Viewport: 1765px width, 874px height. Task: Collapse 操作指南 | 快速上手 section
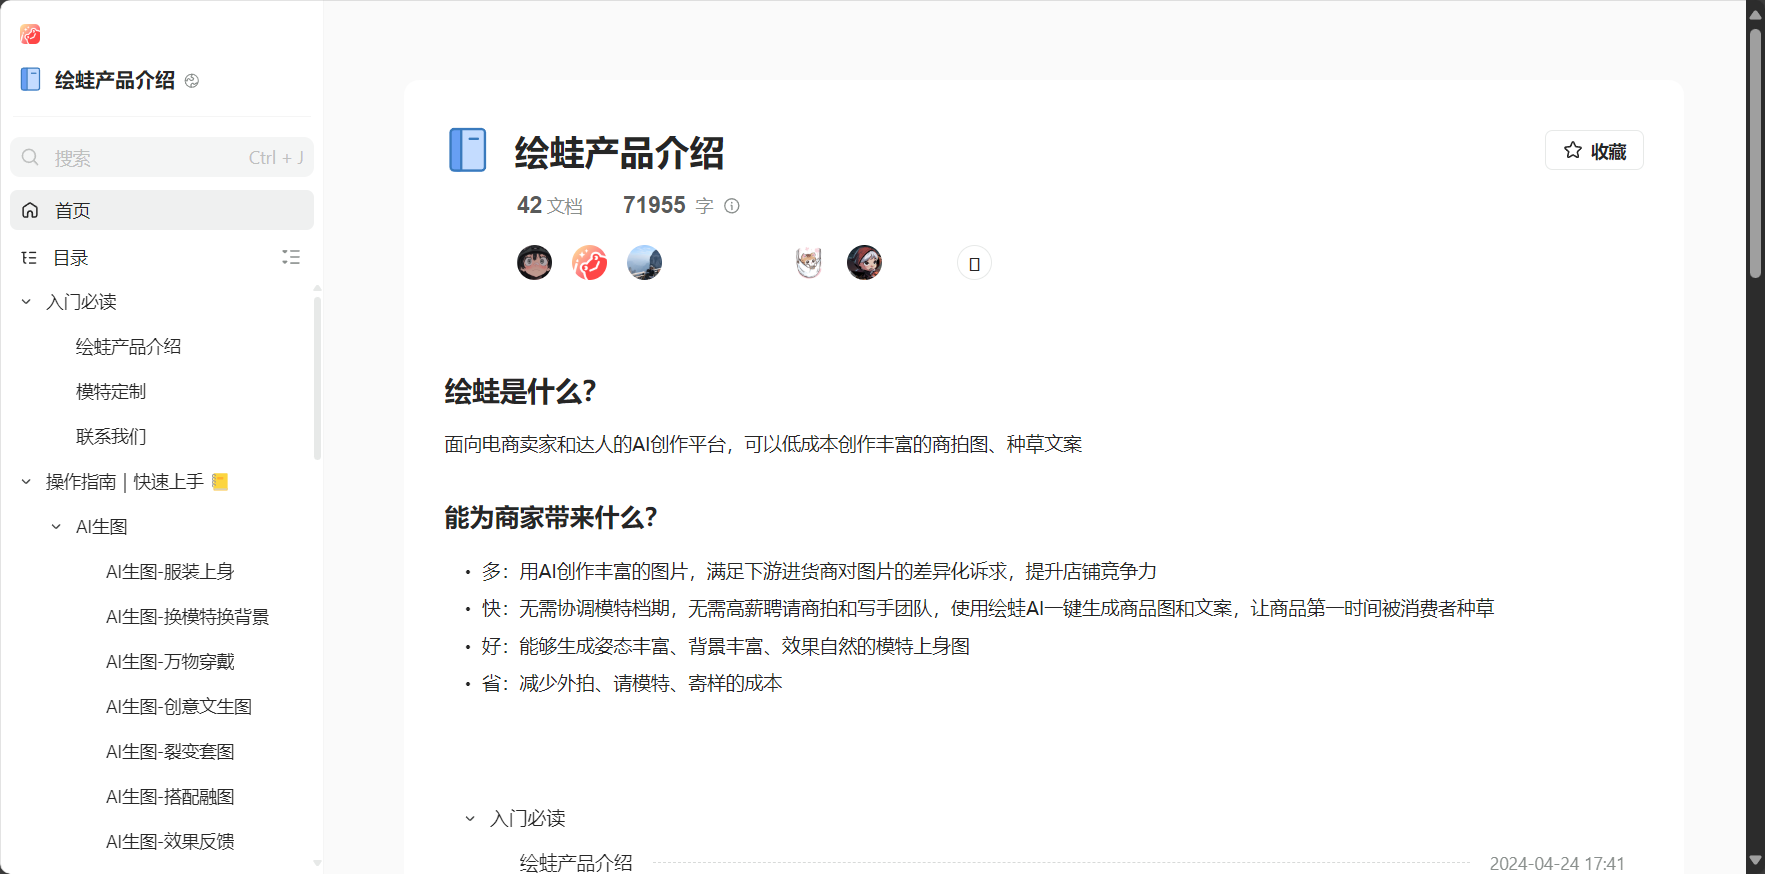click(x=26, y=481)
